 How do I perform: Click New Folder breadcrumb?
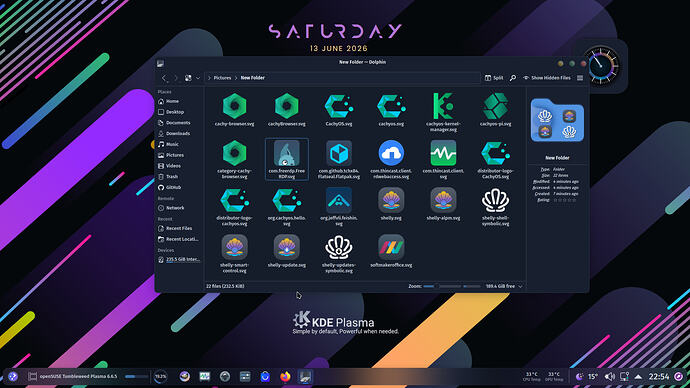(253, 78)
